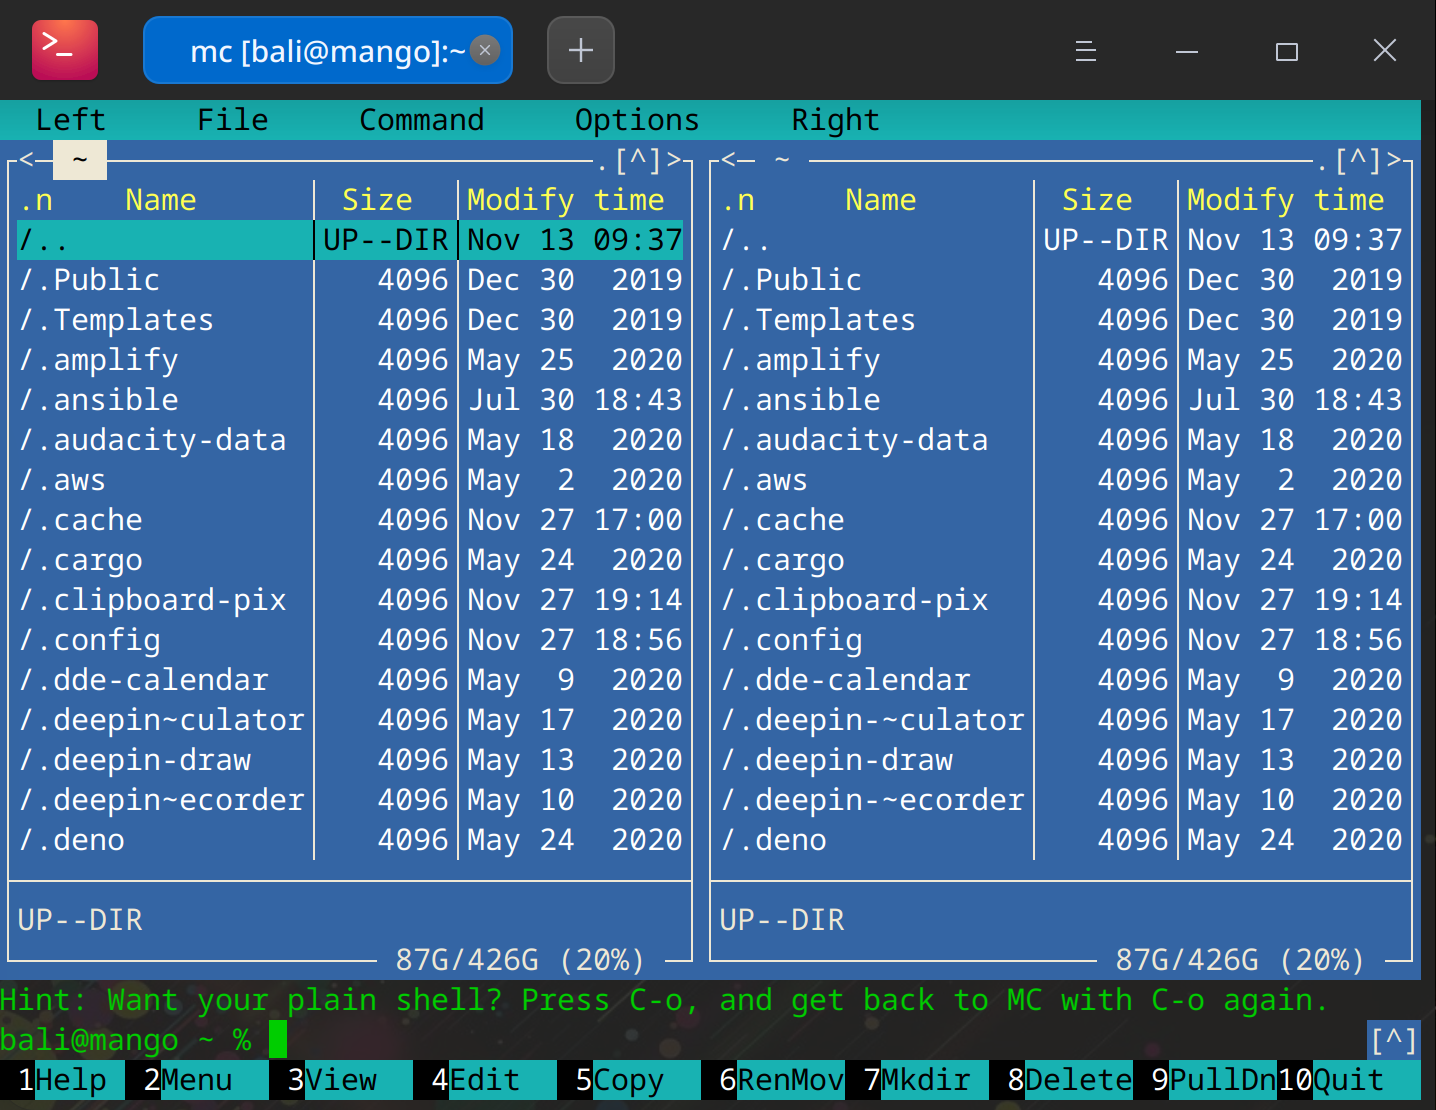Open the Right menu
This screenshot has height=1110, width=1436.
pos(836,120)
